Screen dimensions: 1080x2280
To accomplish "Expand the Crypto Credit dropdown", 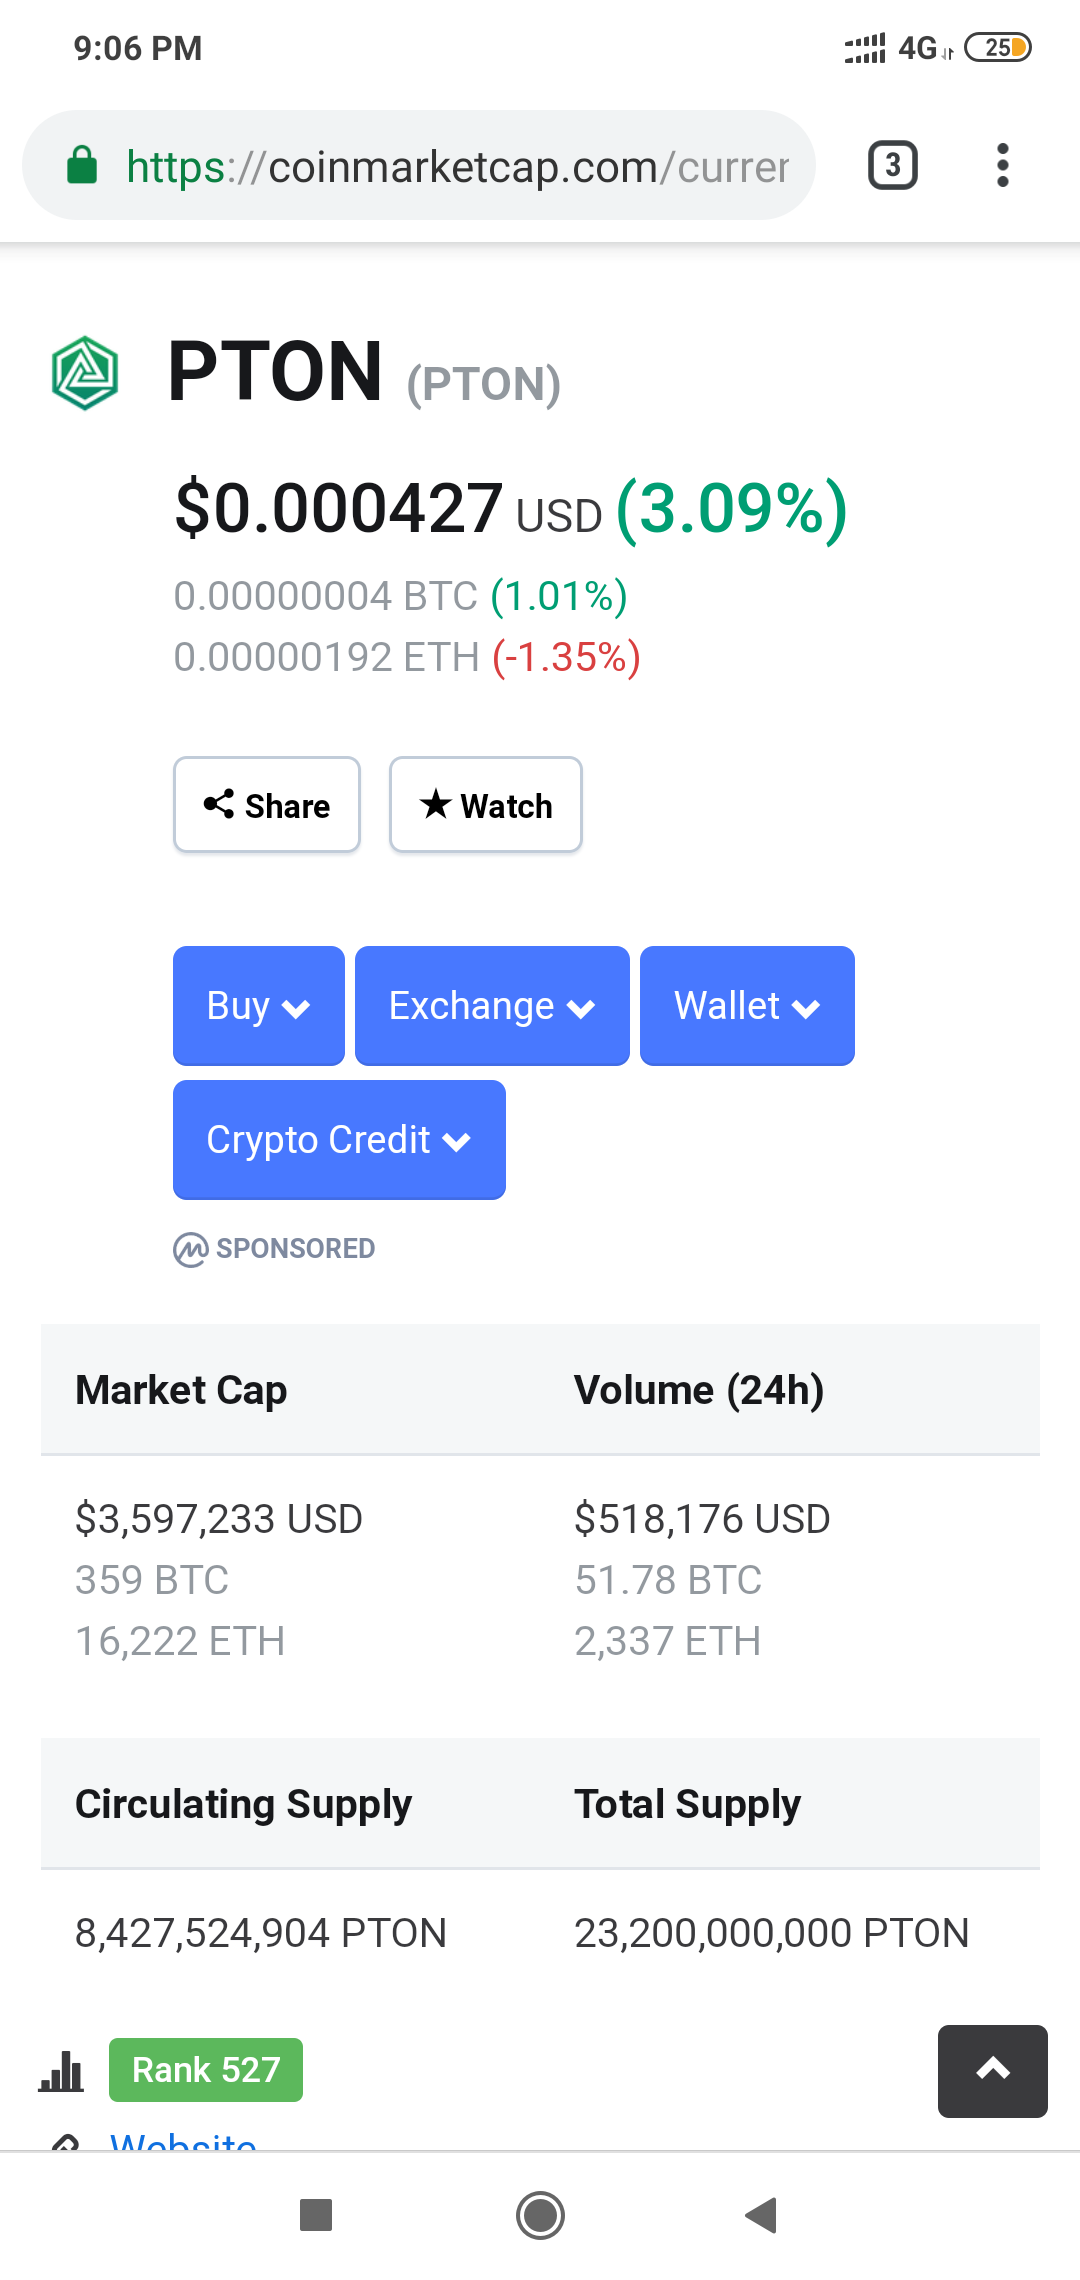I will [x=339, y=1140].
